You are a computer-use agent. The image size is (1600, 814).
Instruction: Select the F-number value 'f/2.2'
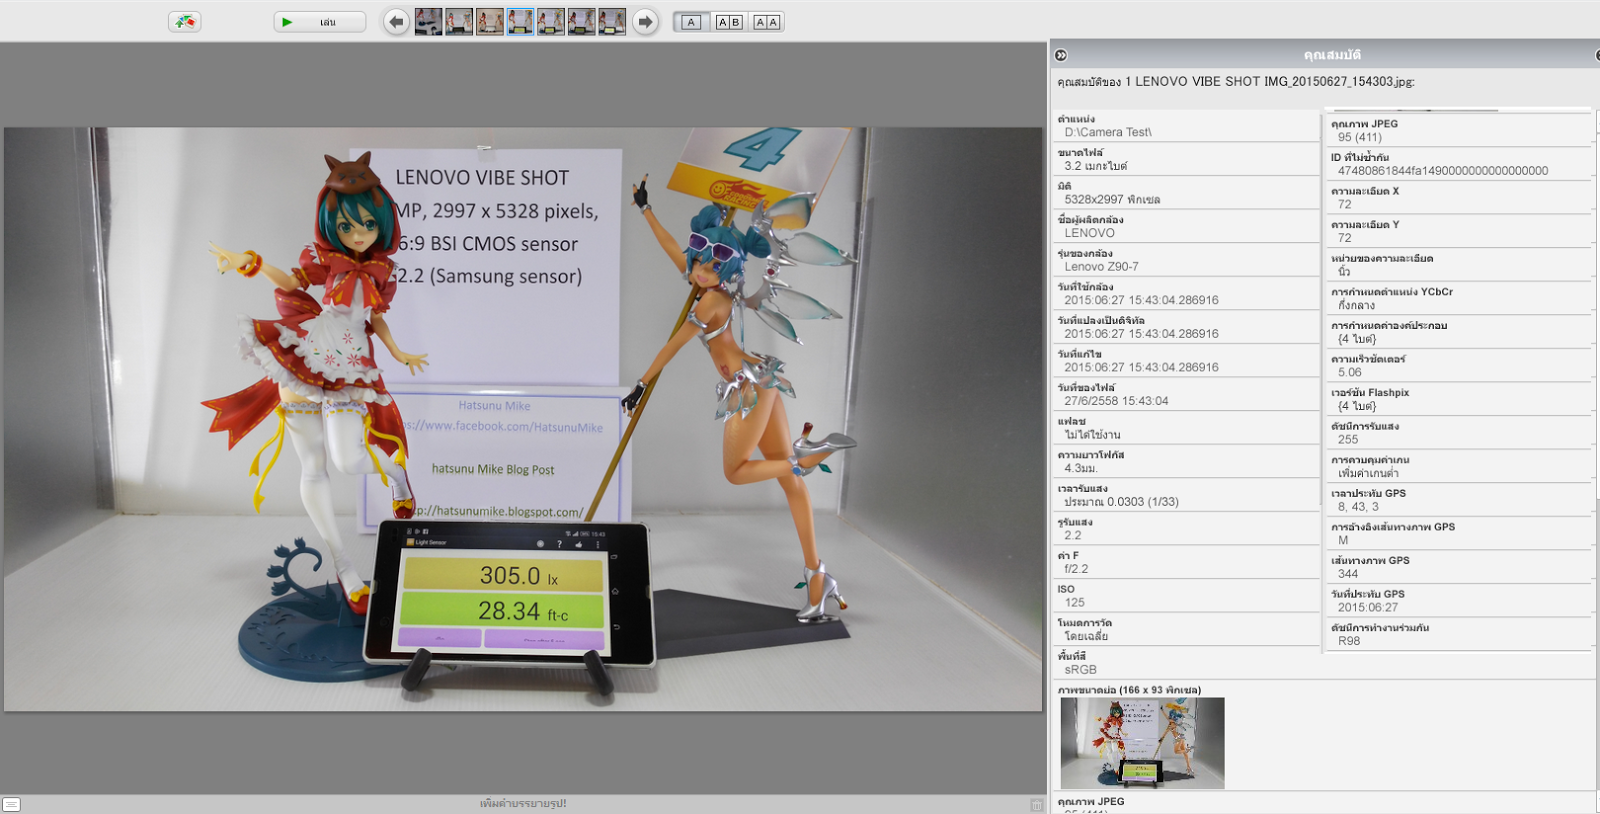(x=1076, y=569)
